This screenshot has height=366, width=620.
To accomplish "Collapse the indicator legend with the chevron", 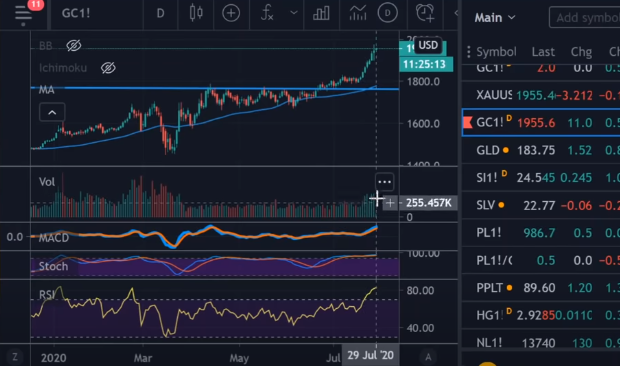I will [52, 113].
